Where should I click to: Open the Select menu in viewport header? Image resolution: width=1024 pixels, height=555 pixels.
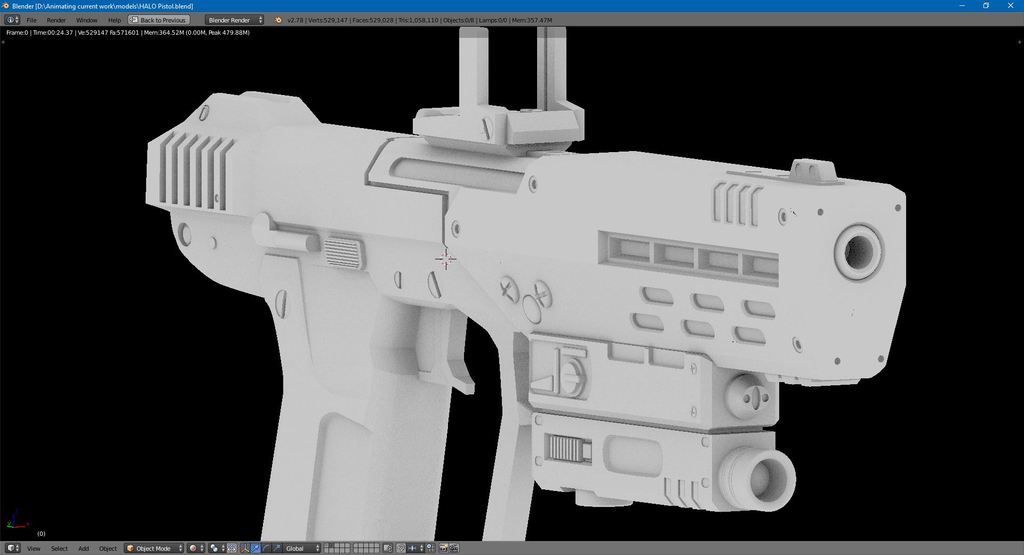point(59,548)
